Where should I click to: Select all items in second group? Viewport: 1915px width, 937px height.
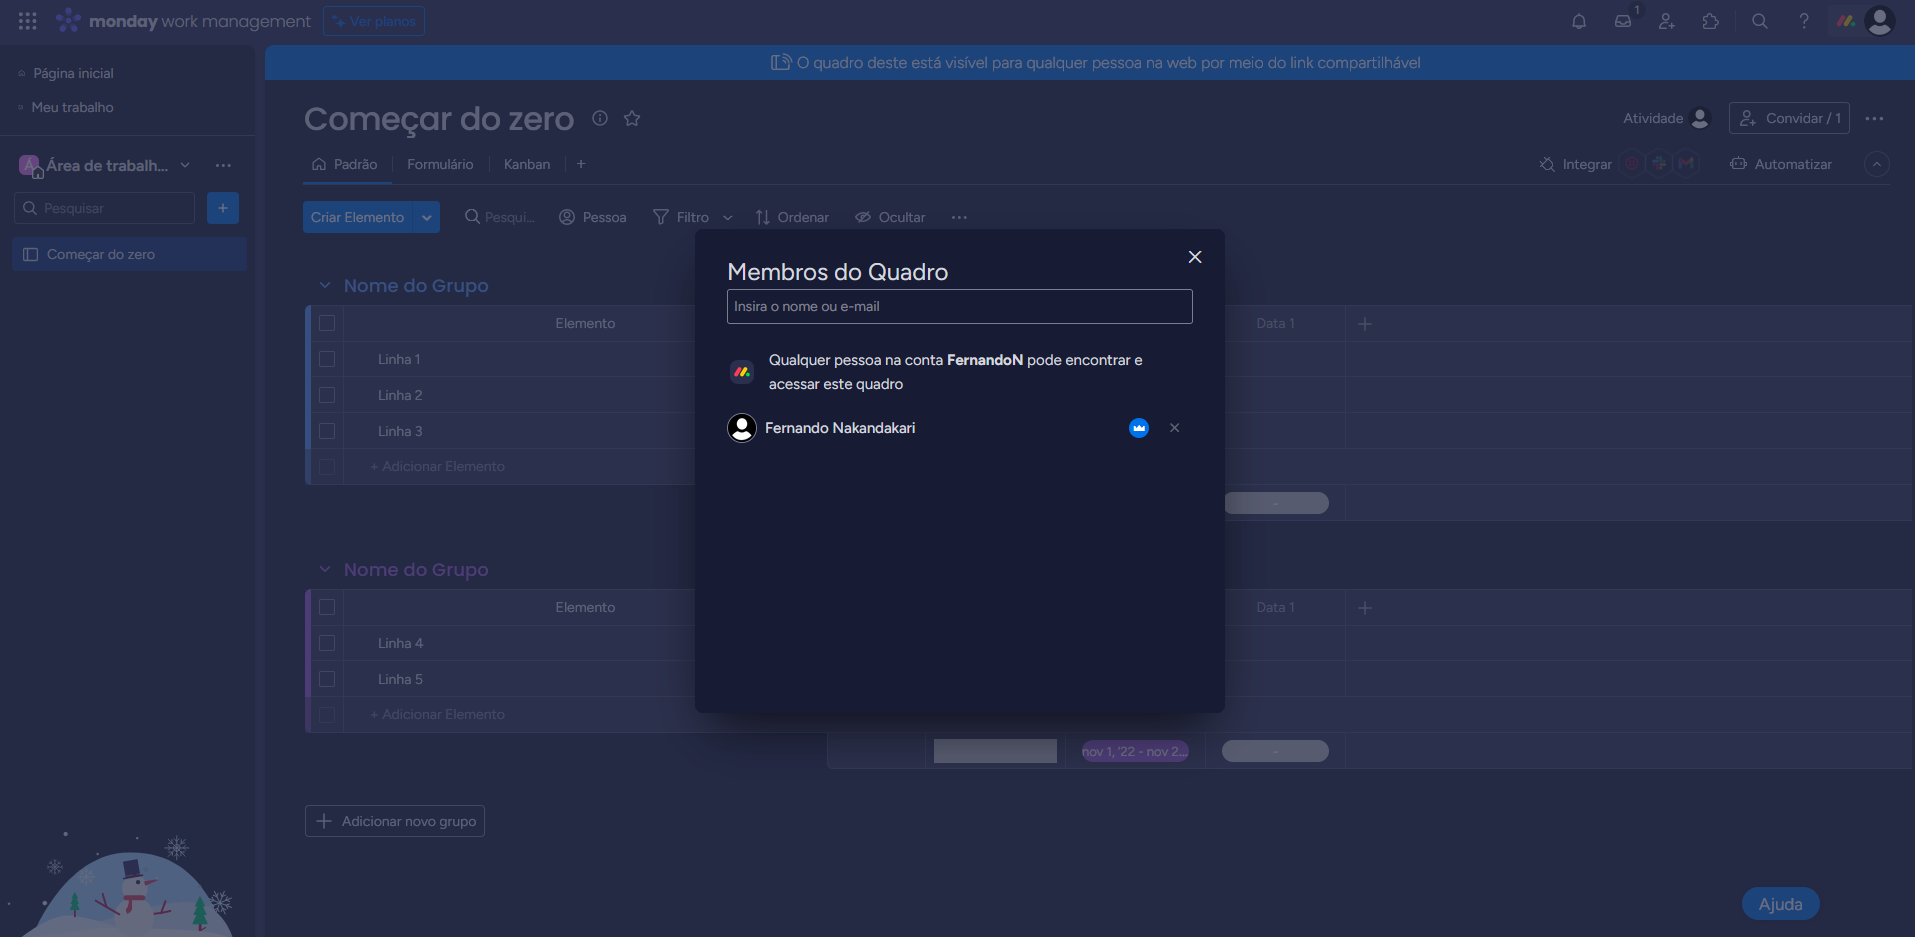click(x=327, y=607)
